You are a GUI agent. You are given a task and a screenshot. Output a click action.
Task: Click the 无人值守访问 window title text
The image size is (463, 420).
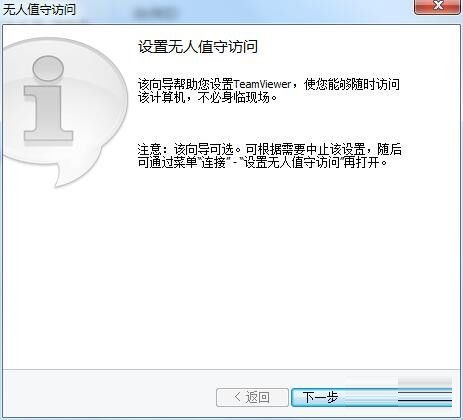(39, 9)
